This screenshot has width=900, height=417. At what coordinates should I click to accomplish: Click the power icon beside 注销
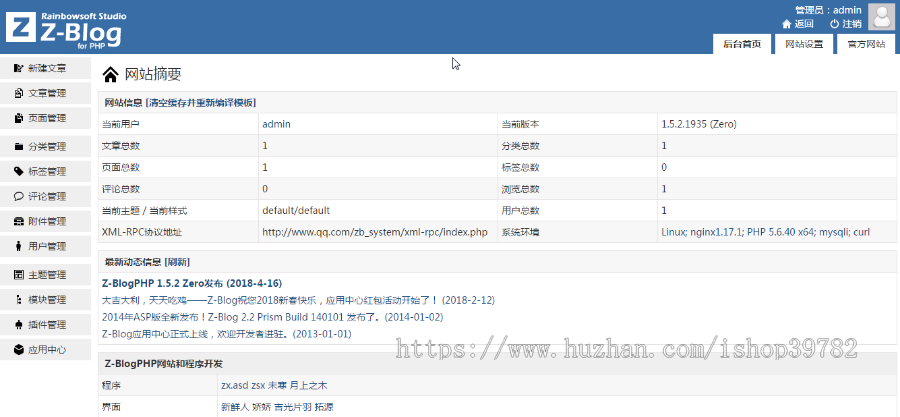[x=835, y=24]
